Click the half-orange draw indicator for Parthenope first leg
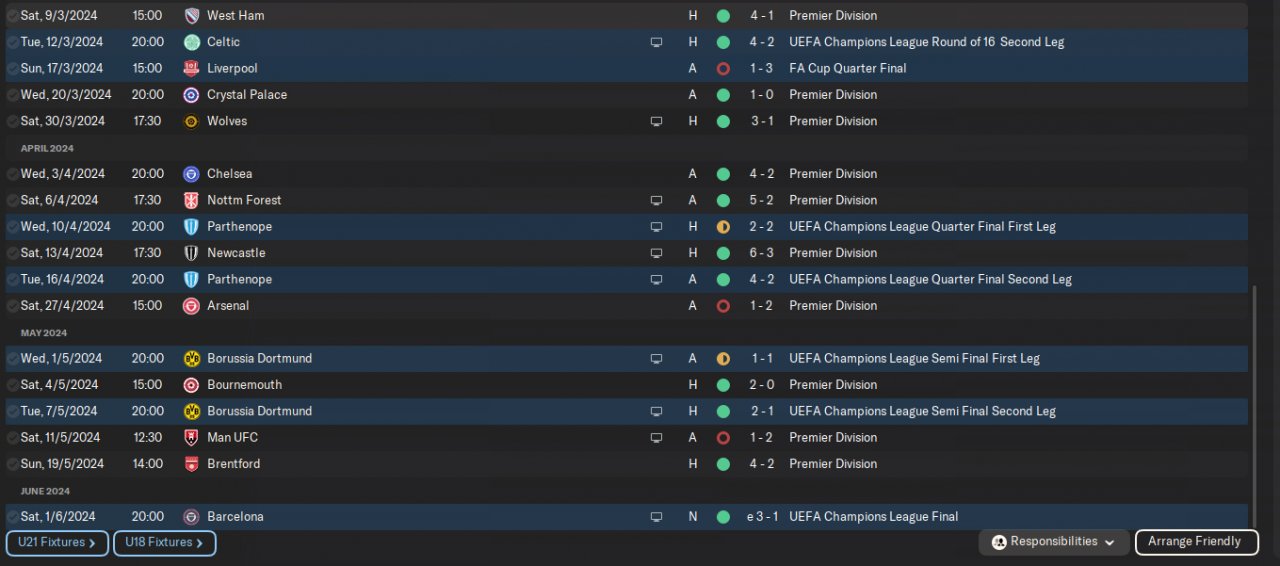 (723, 227)
